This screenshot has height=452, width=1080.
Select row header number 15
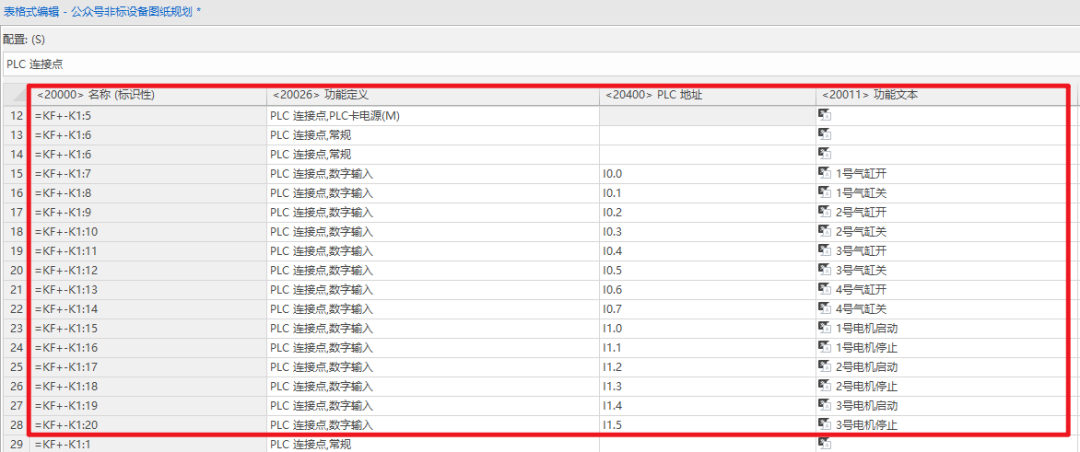[x=16, y=174]
